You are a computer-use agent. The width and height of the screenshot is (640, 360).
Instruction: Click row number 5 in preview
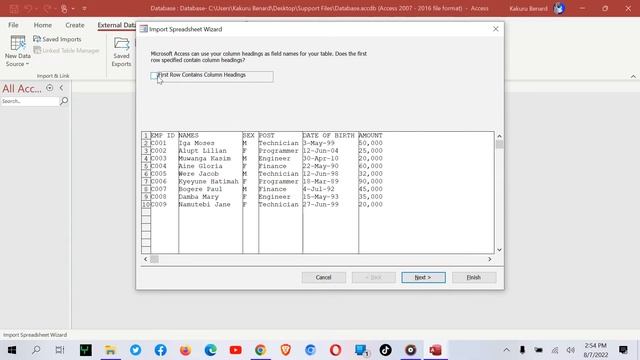click(146, 166)
